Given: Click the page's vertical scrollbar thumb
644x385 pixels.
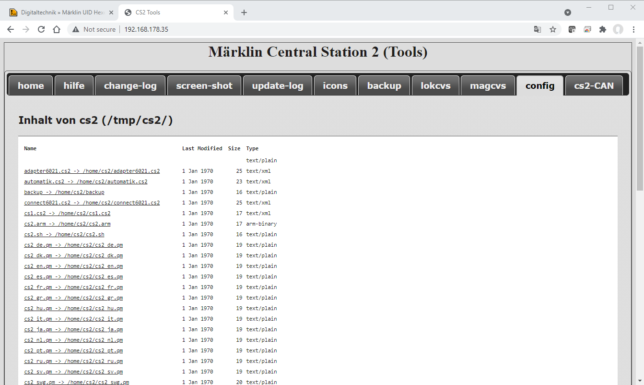Looking at the screenshot, I should [639, 118].
